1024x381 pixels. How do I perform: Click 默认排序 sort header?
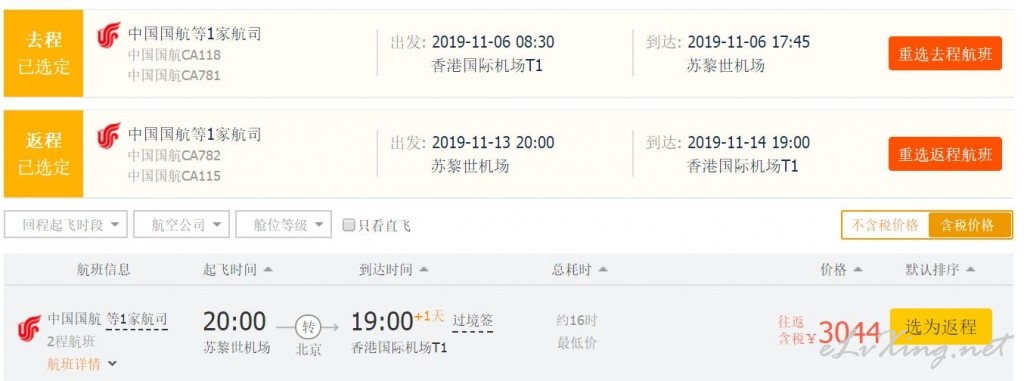coord(940,269)
